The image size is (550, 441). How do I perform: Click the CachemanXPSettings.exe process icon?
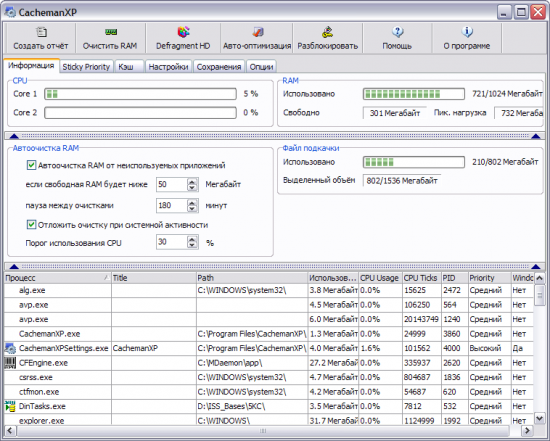tap(10, 348)
